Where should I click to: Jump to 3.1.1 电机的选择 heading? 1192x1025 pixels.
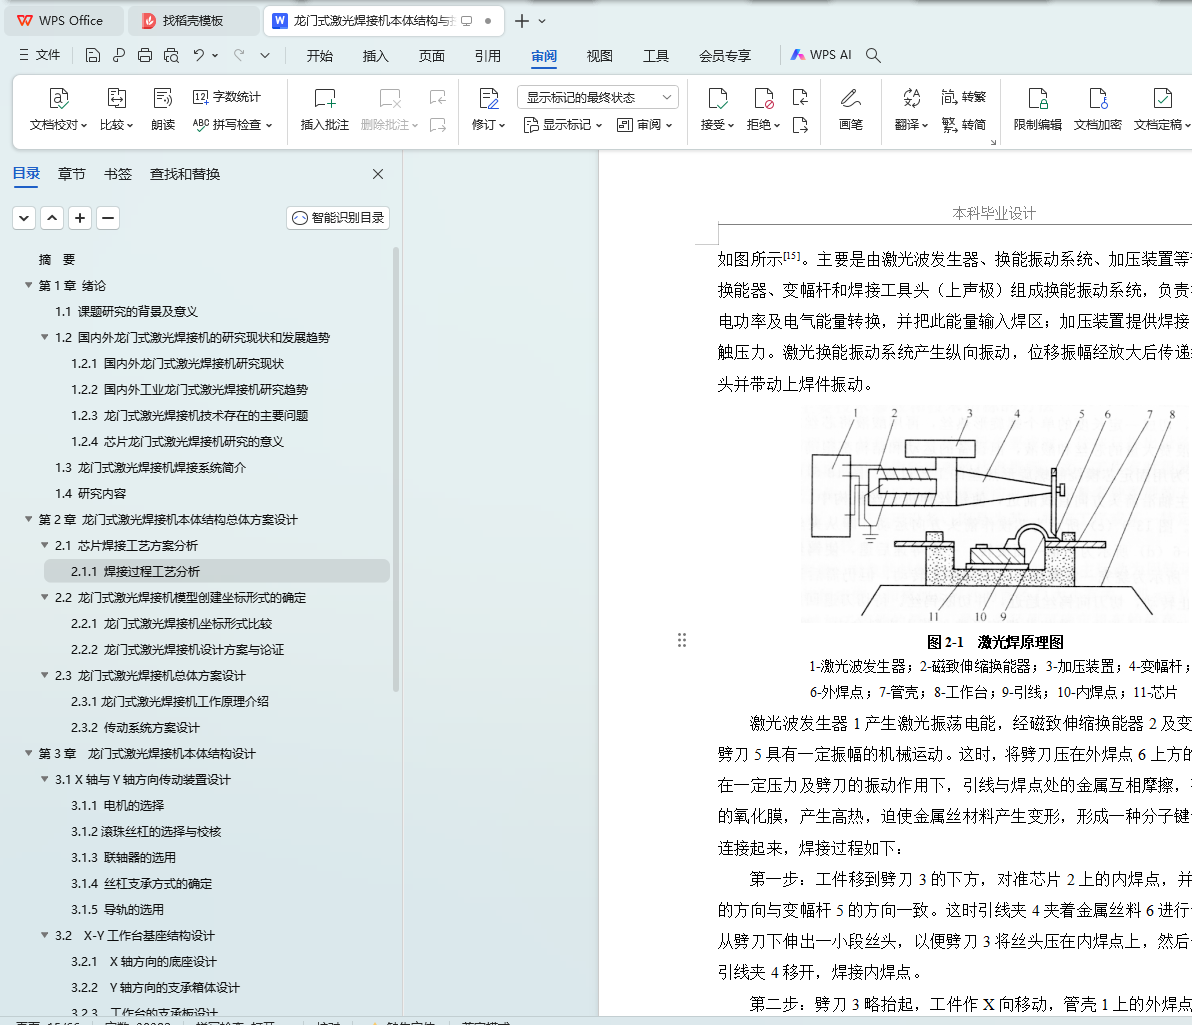point(117,804)
